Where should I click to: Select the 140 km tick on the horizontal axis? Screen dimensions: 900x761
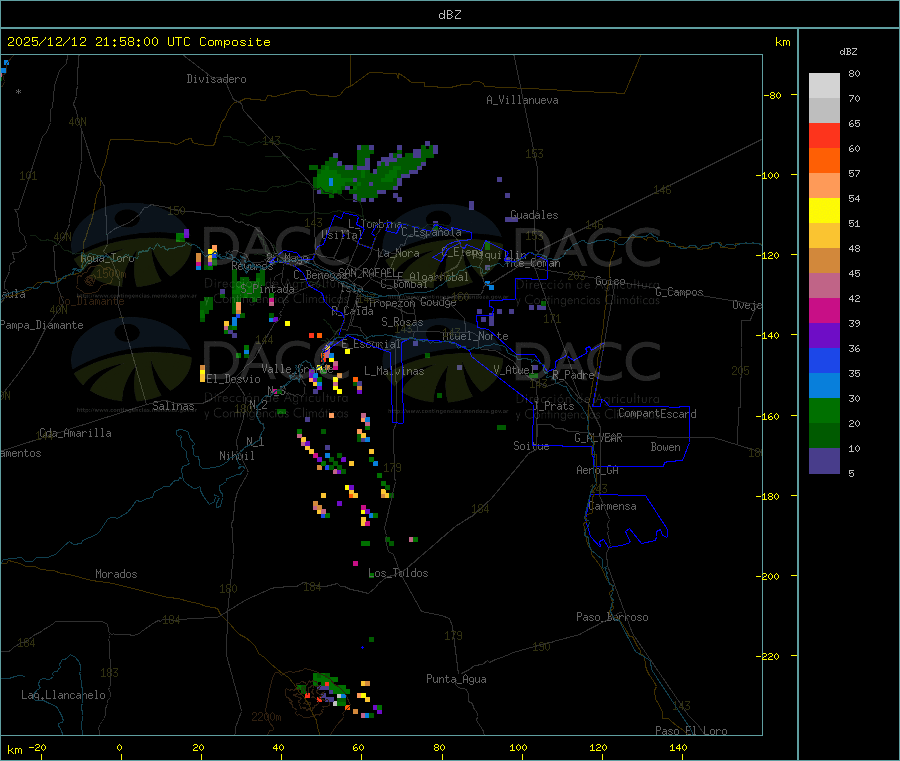point(678,747)
